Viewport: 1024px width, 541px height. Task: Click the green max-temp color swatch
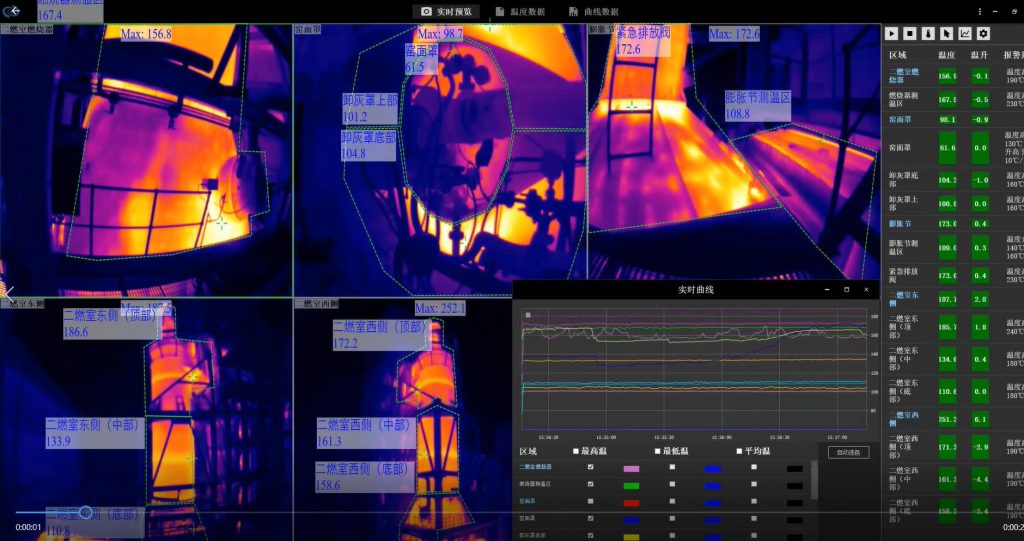[631, 485]
